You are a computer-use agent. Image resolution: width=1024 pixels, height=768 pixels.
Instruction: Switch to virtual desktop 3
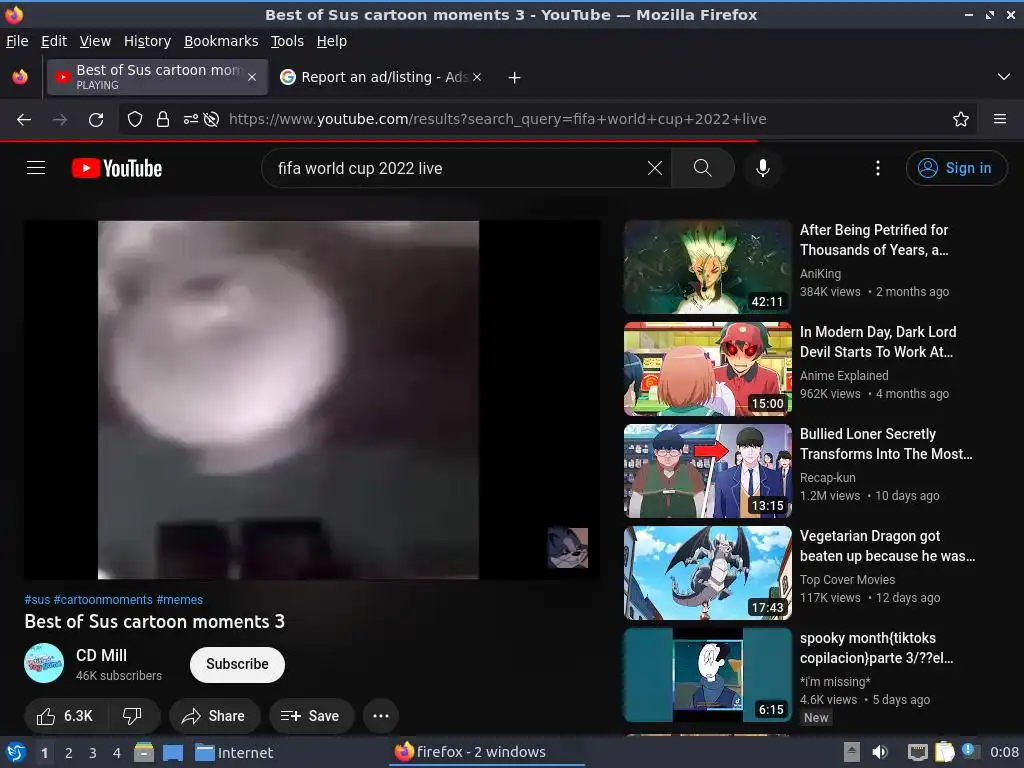coord(93,753)
